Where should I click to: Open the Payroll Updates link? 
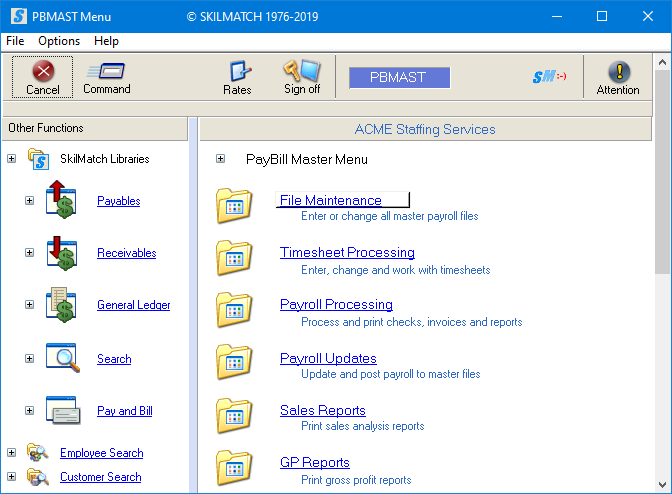click(x=328, y=358)
